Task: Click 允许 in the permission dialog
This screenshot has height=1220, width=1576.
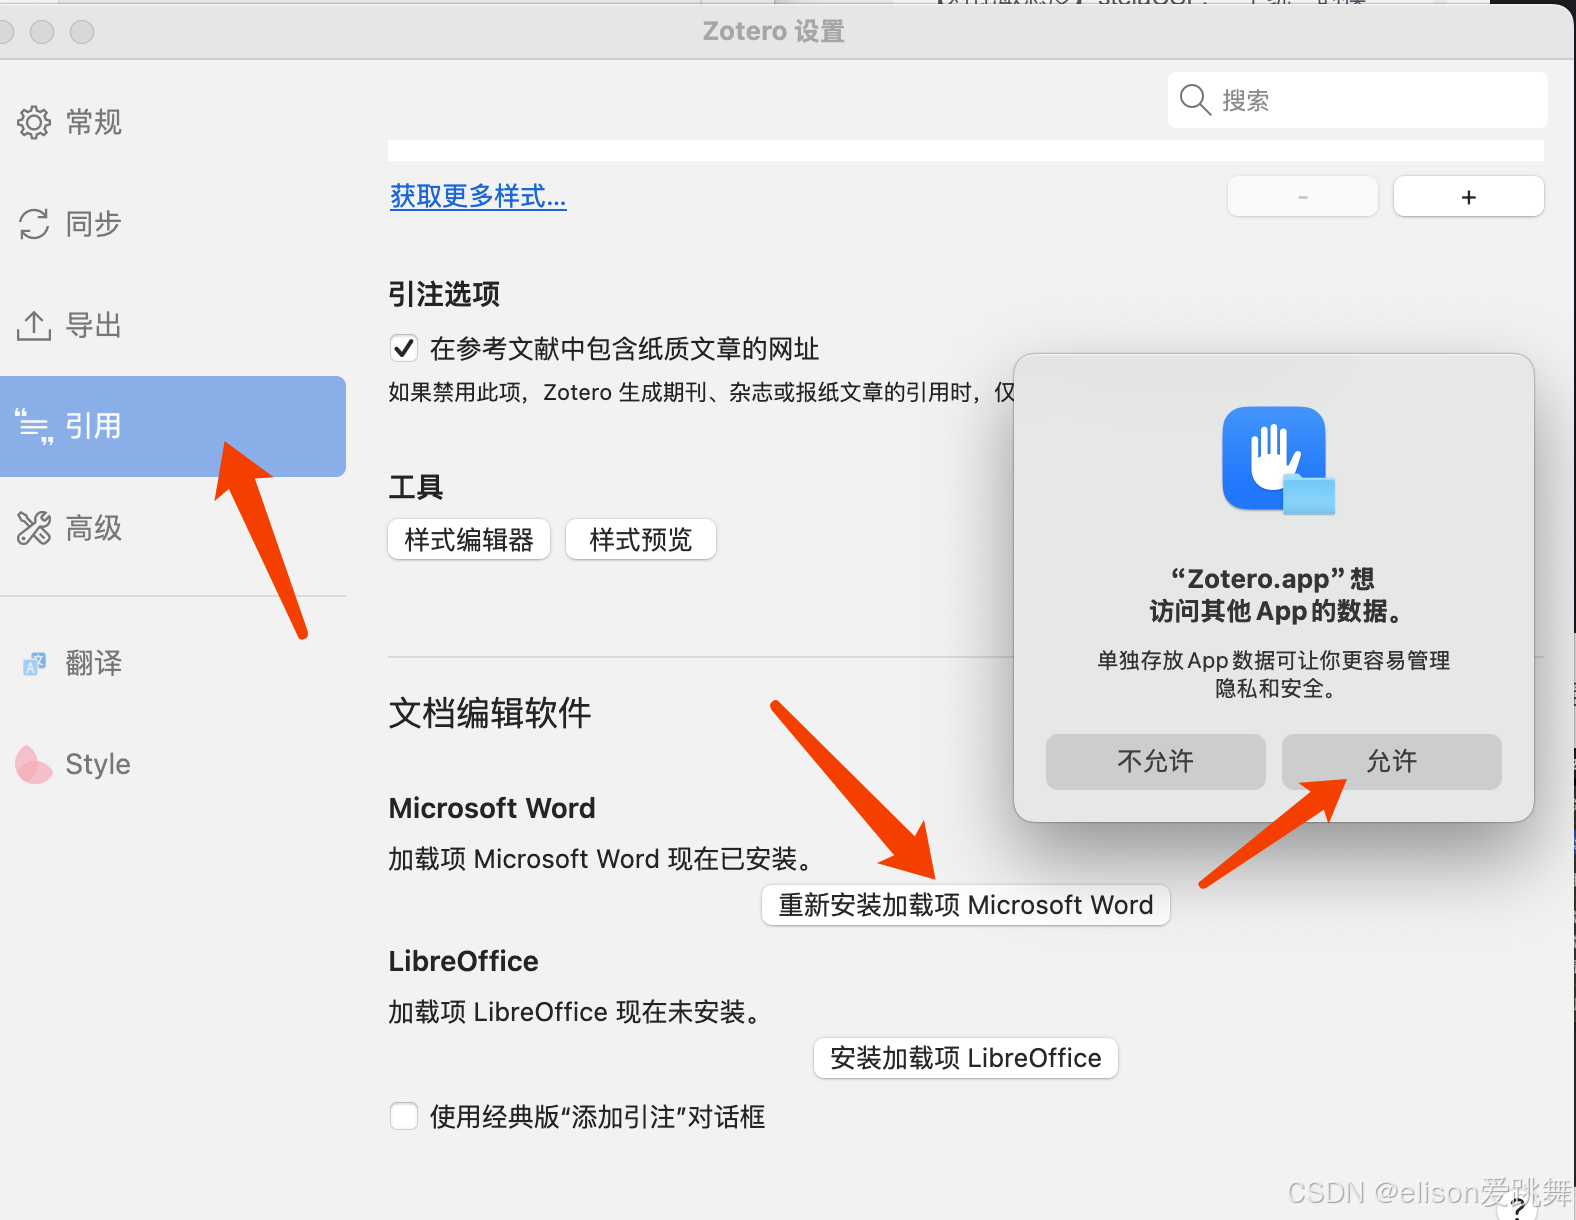Action: click(1392, 762)
